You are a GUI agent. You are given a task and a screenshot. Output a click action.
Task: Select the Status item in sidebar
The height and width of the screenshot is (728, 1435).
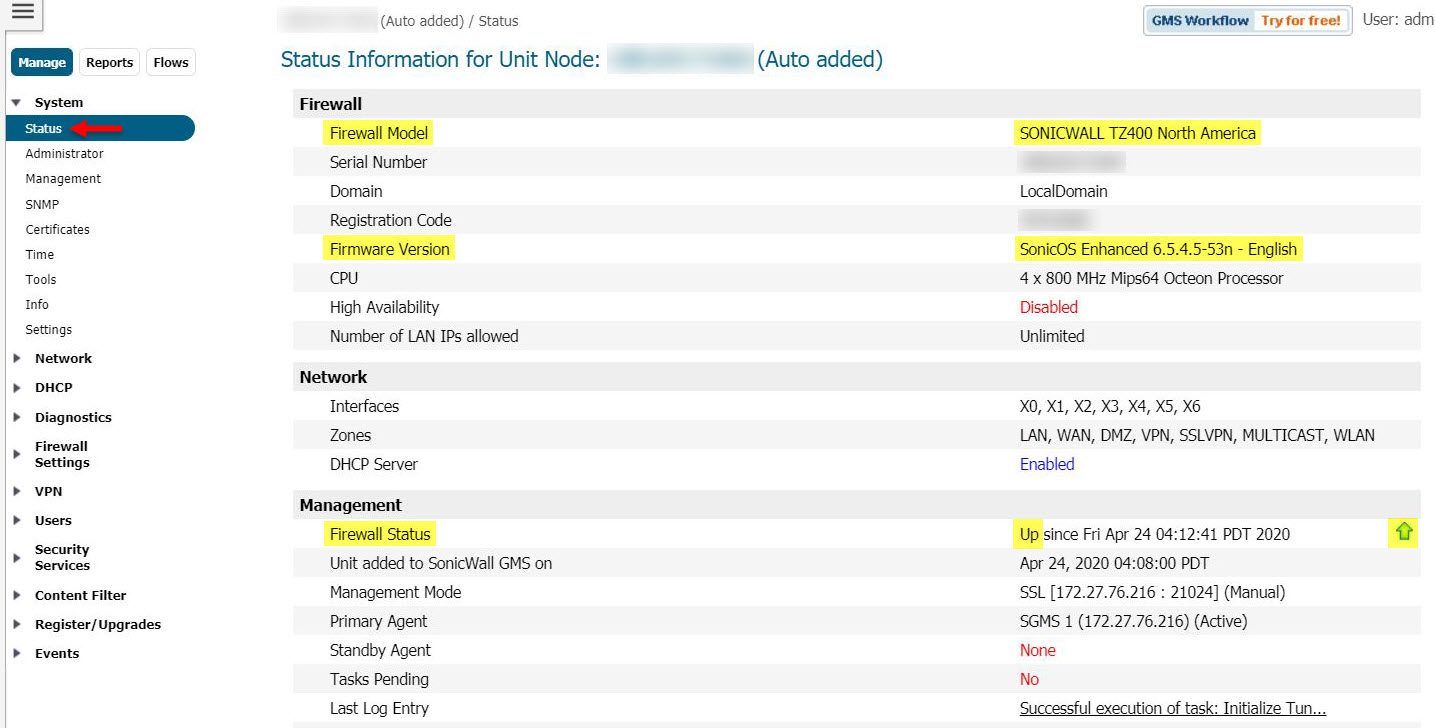click(44, 128)
